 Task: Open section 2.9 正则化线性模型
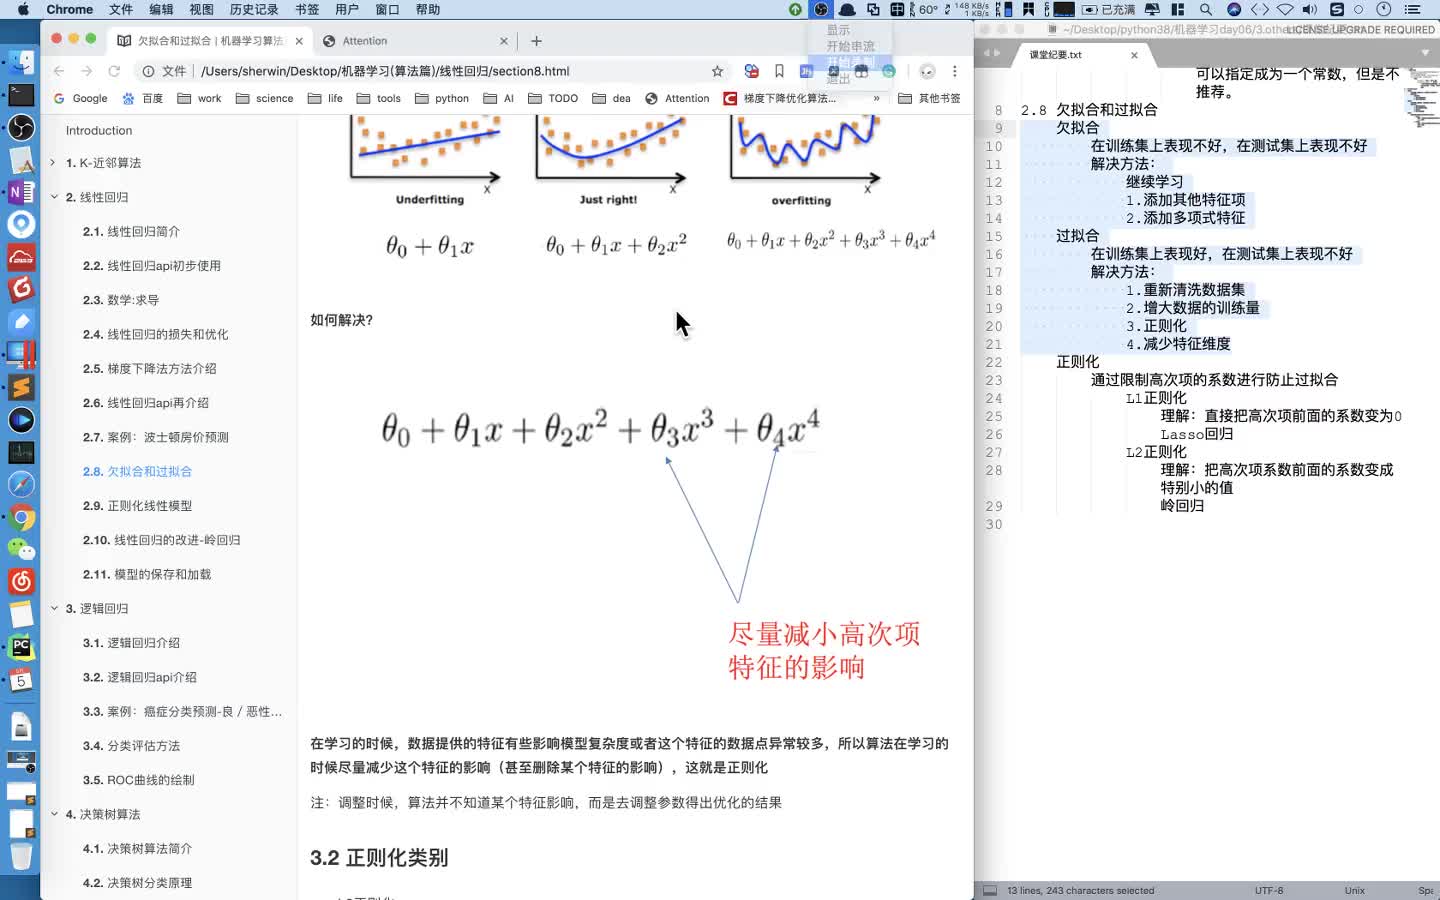point(137,506)
